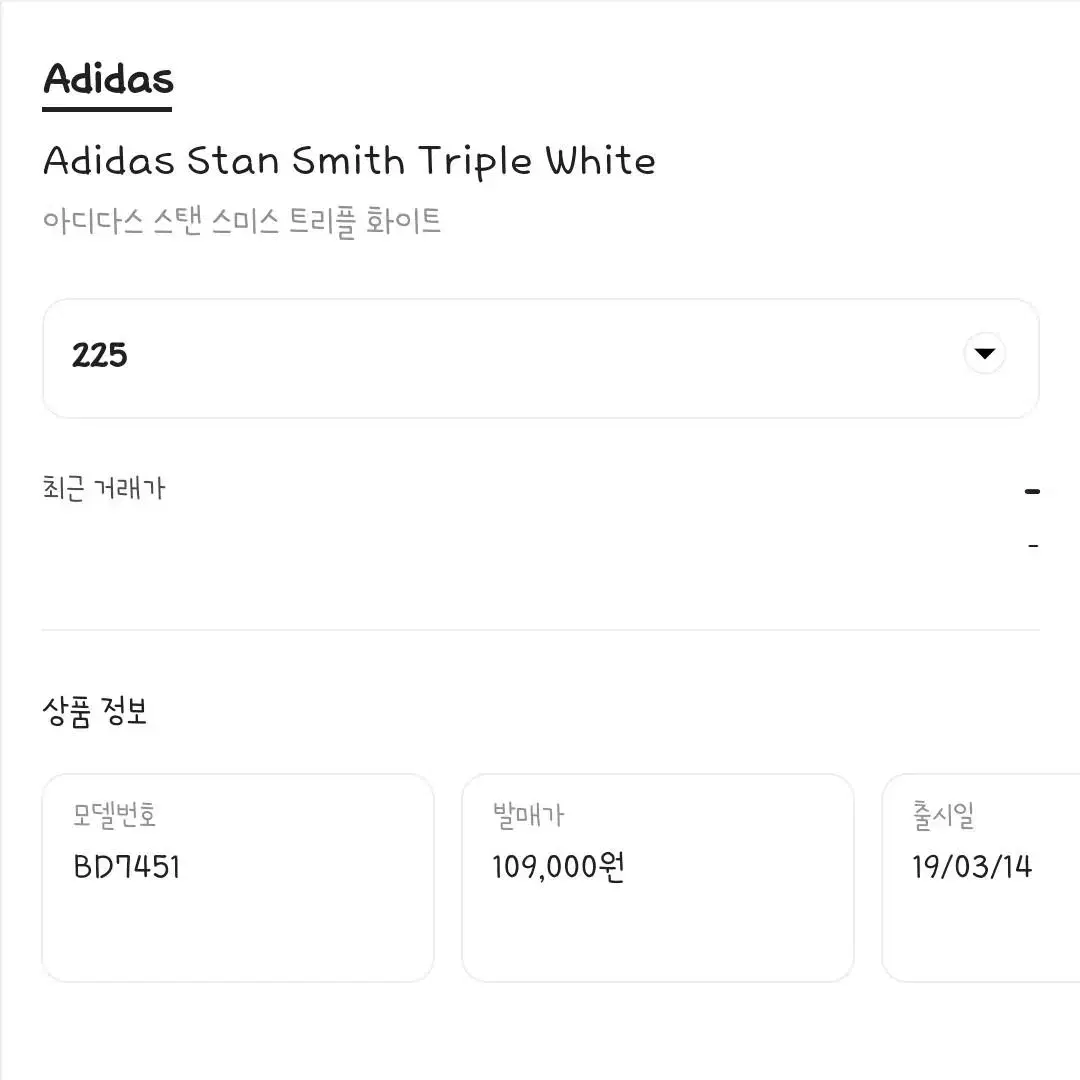Click the Adidas Stan Smith Triple White title
This screenshot has width=1080, height=1080.
[x=349, y=161]
